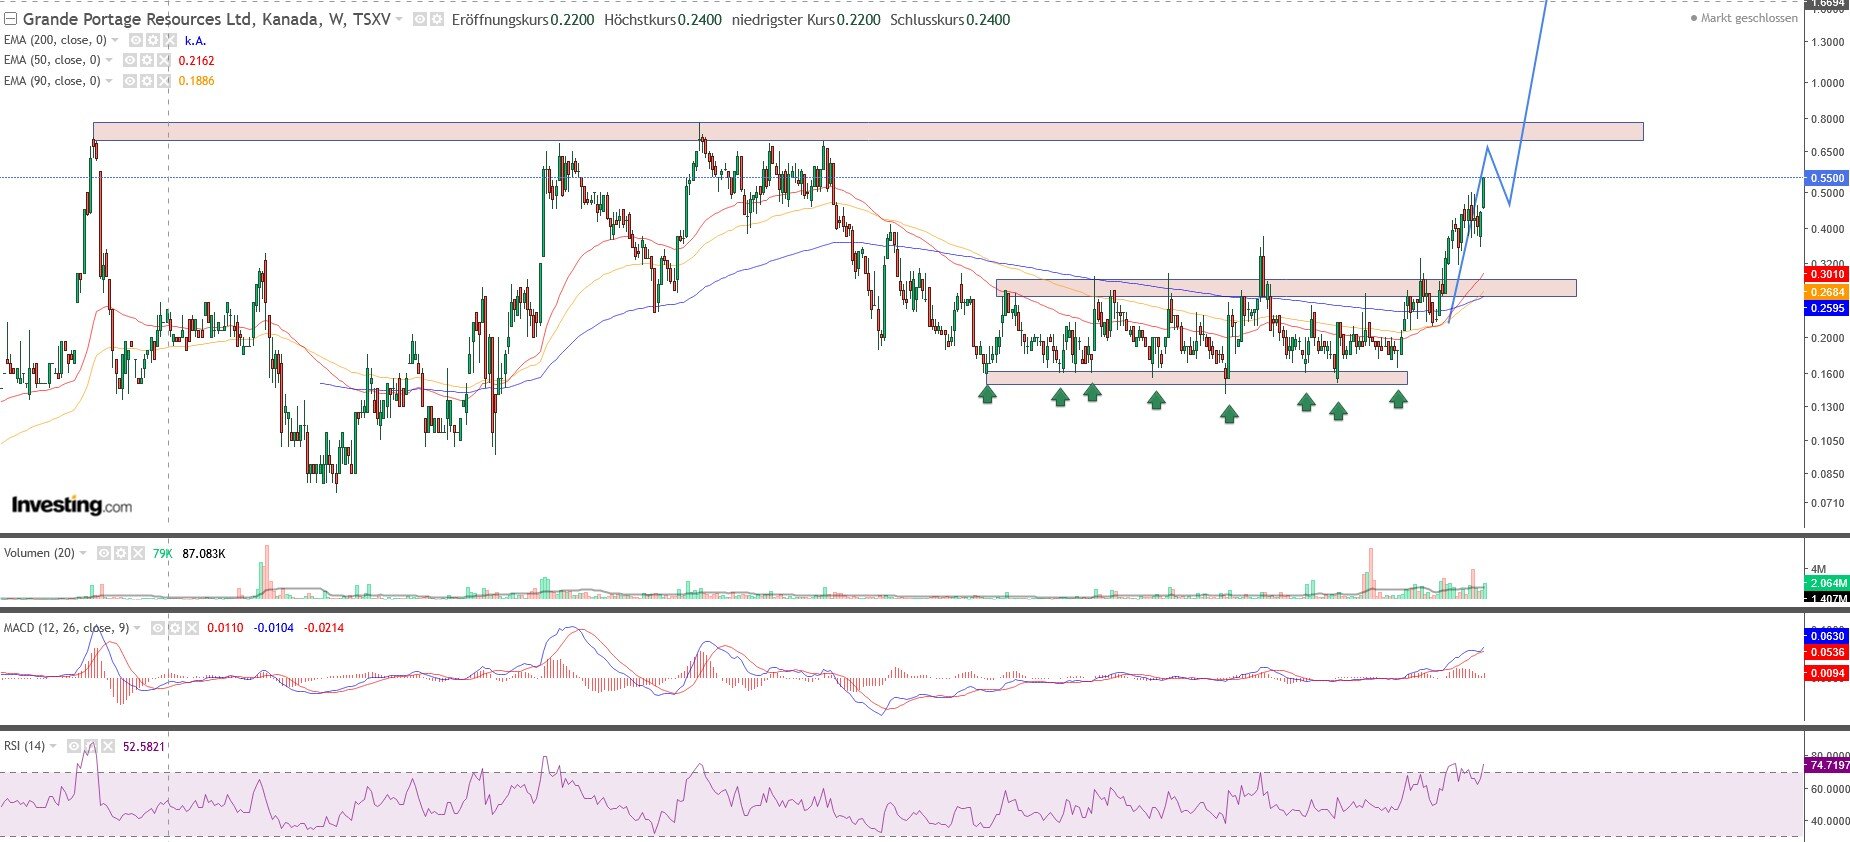This screenshot has height=842, width=1850.
Task: Open settings gear for EMA 90
Action: click(146, 81)
